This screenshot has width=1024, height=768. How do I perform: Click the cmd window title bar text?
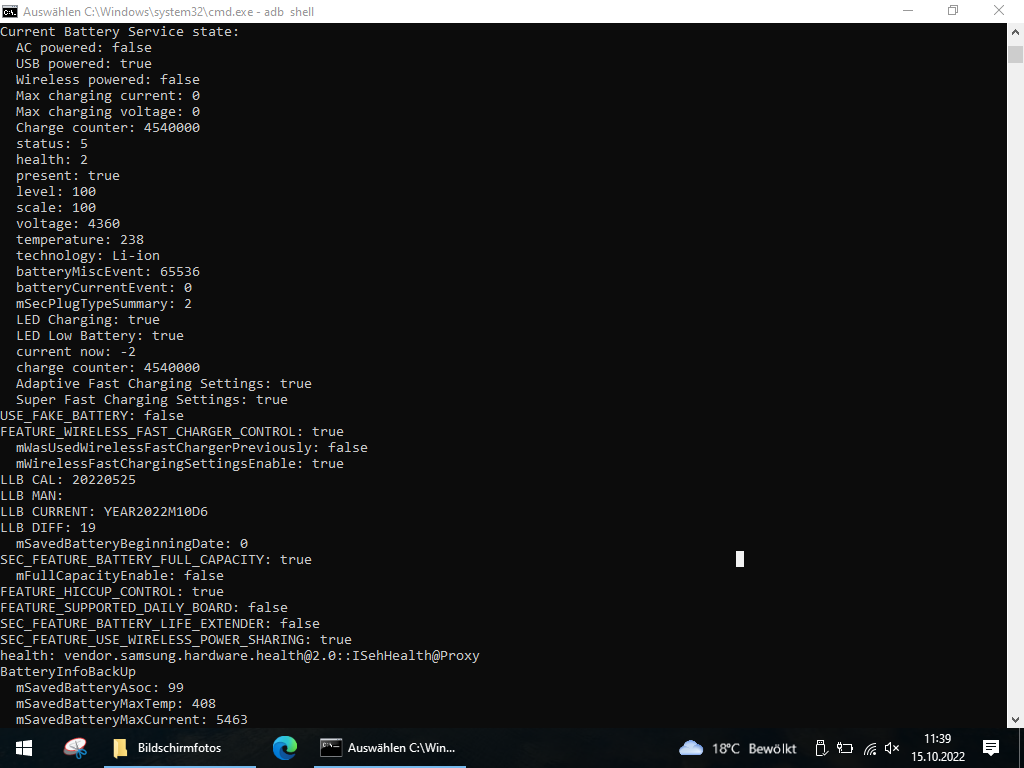168,11
